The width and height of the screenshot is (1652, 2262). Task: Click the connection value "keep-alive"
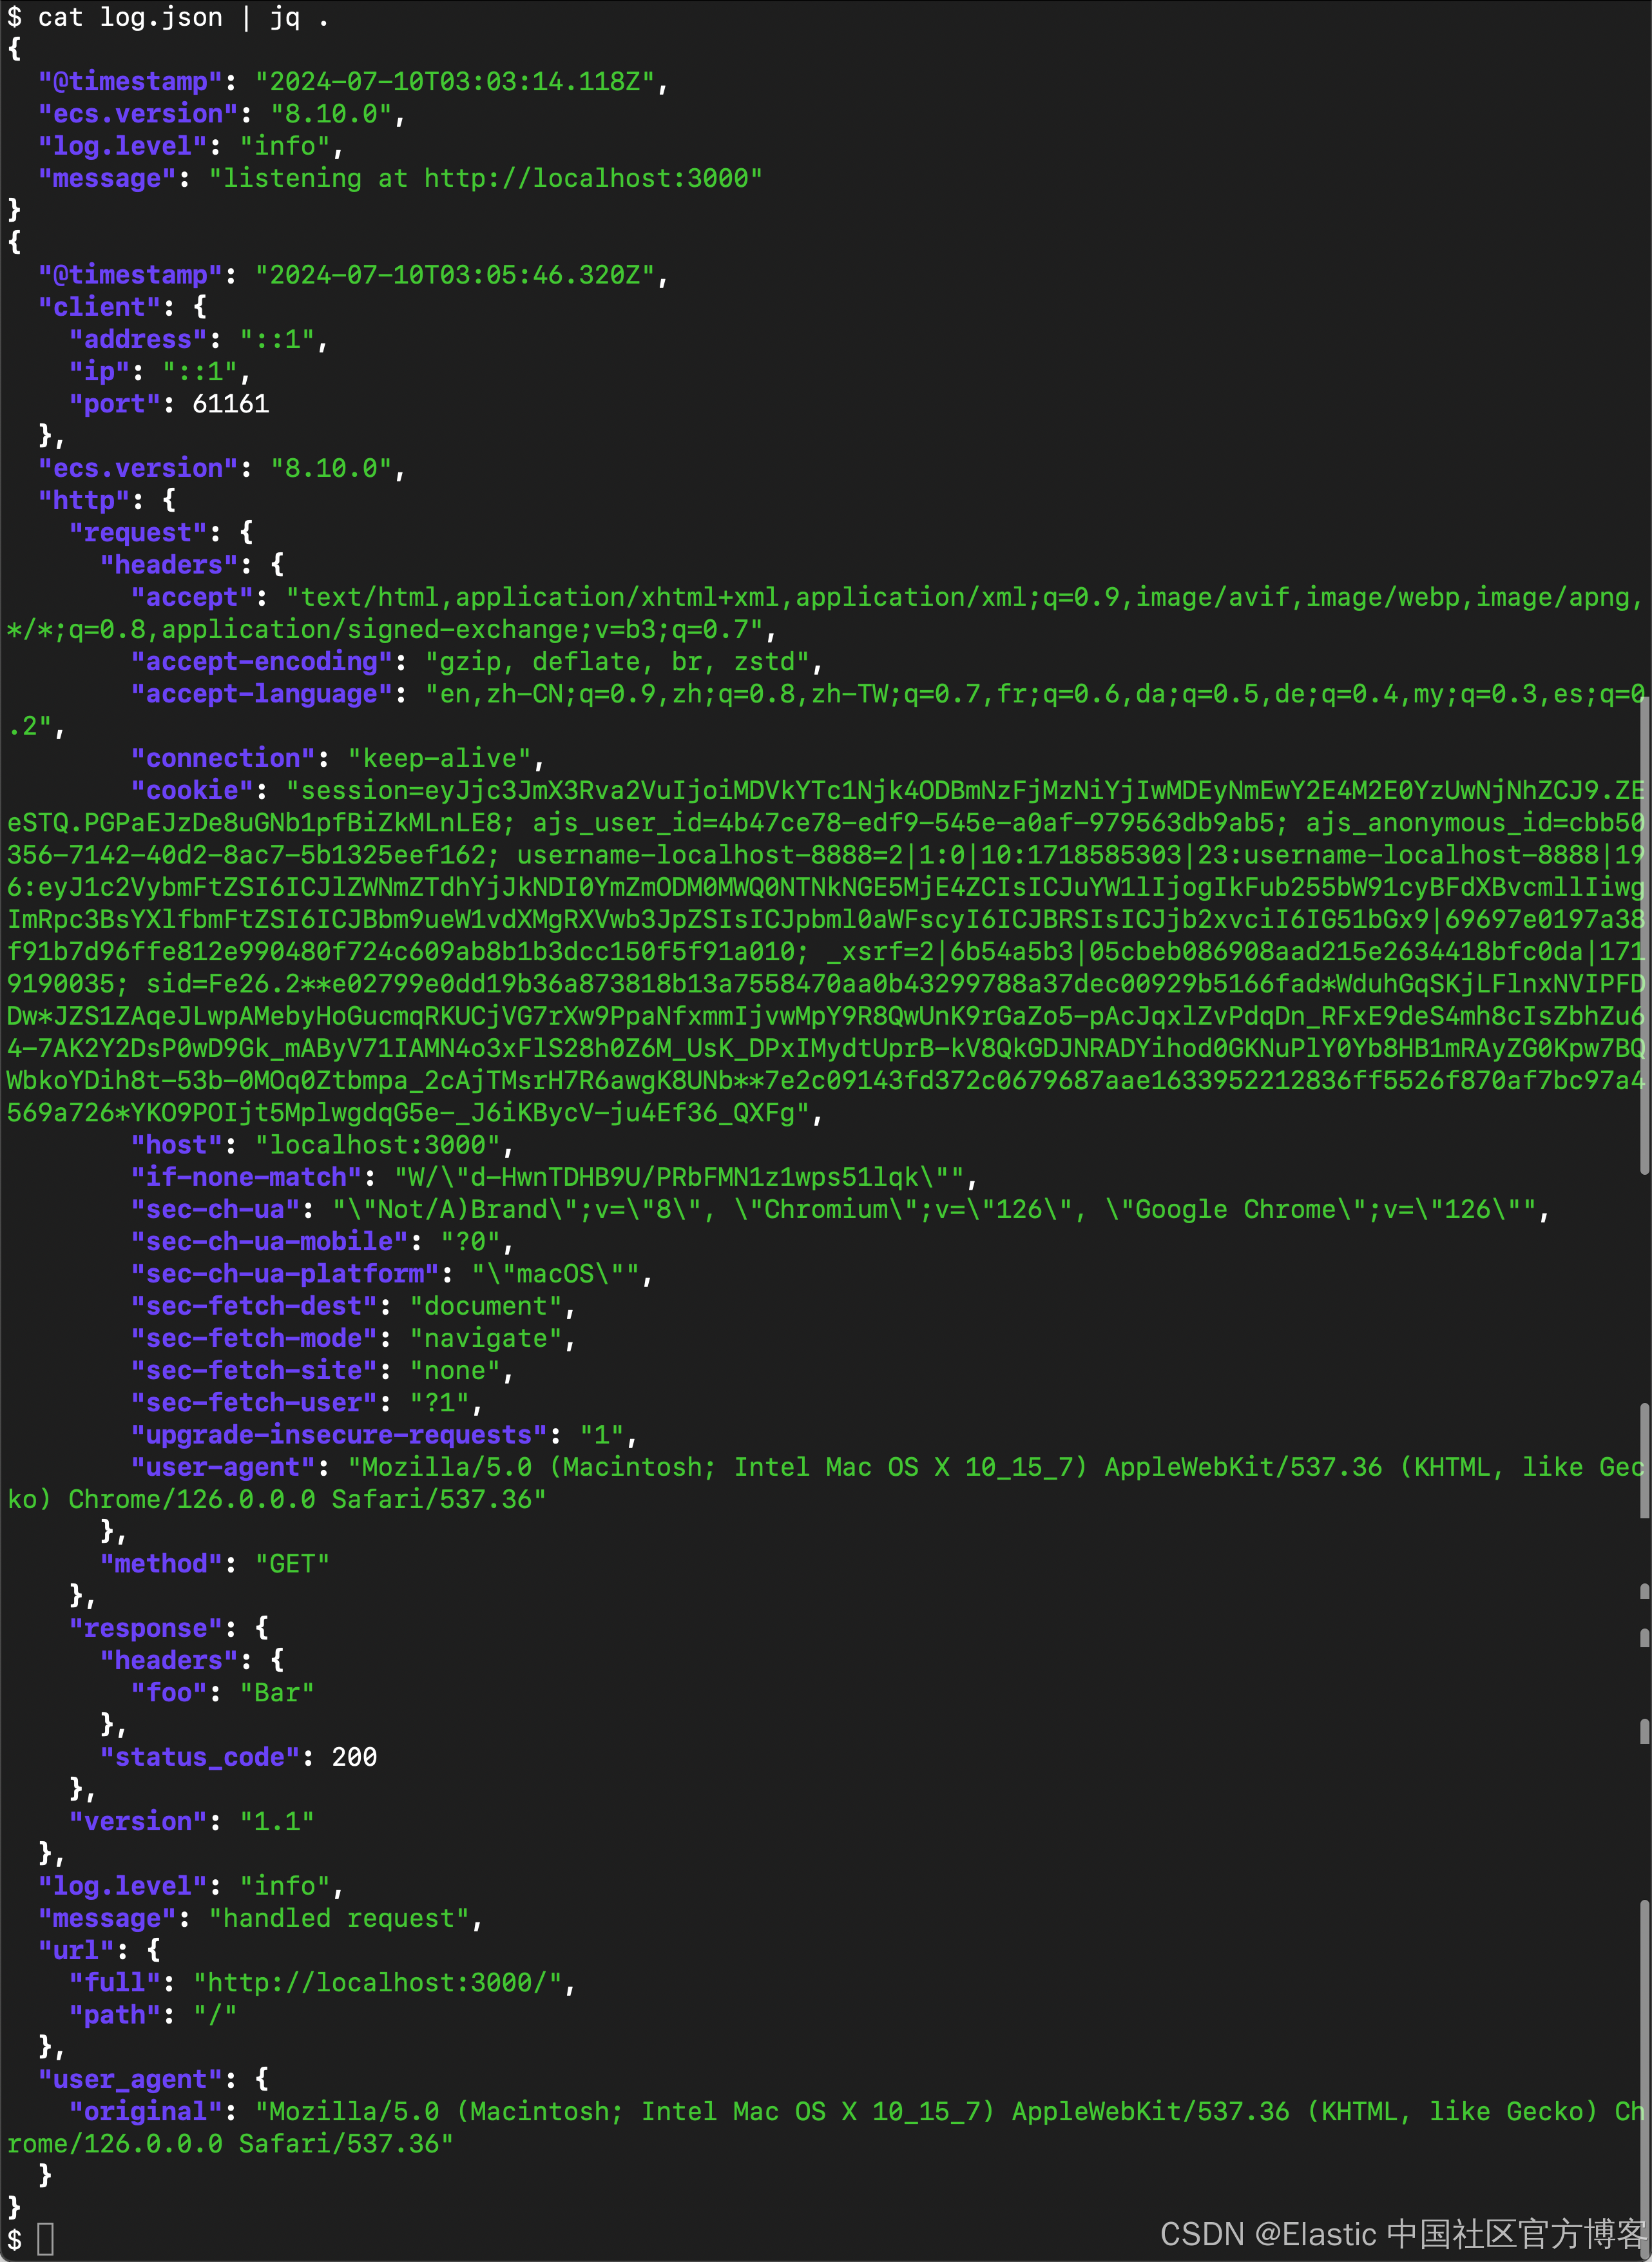click(440, 758)
